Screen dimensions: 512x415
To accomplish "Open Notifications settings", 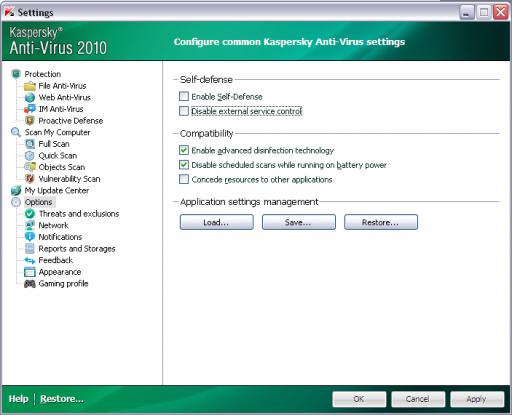I will [x=60, y=237].
